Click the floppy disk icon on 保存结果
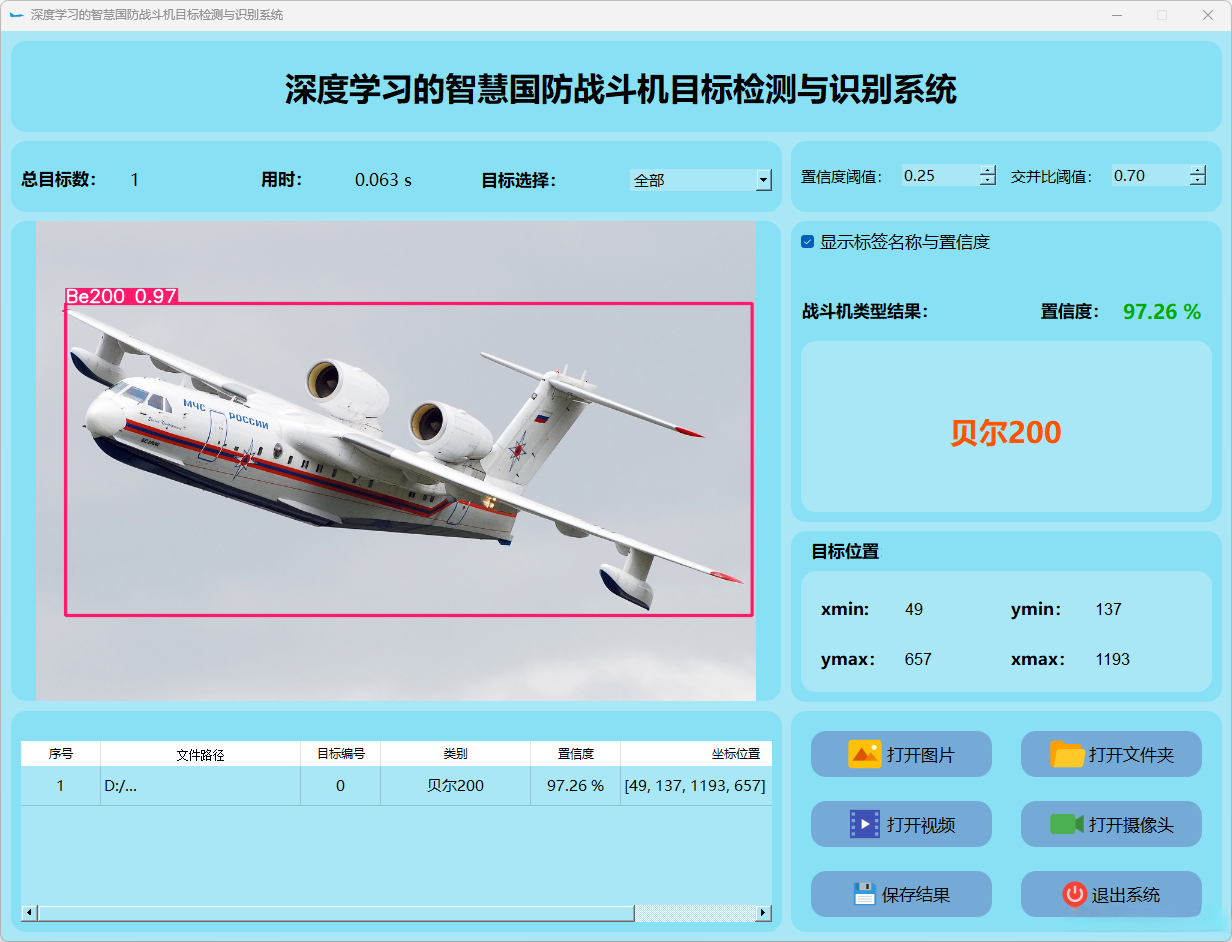 tap(865, 894)
